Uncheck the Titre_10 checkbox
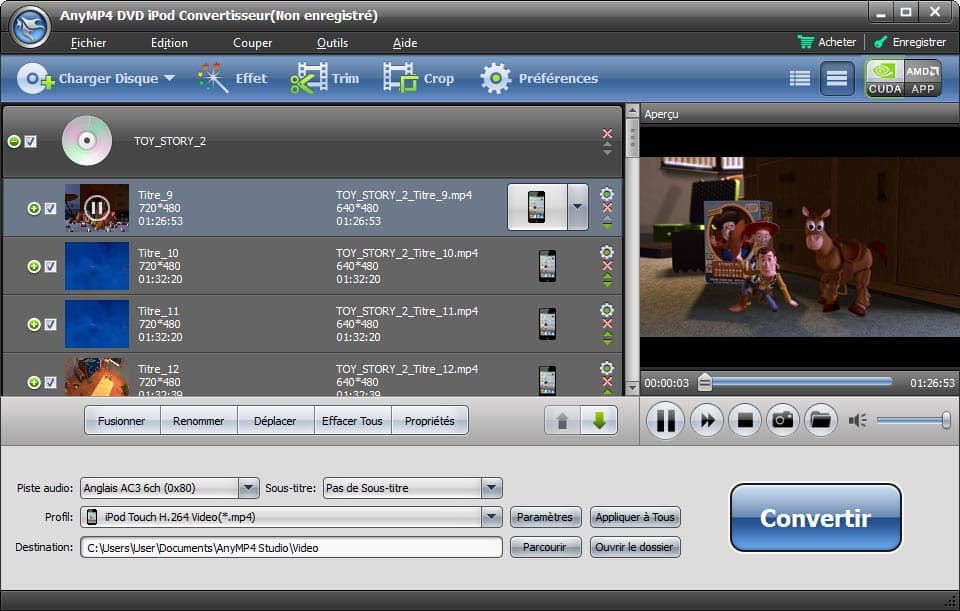The image size is (960, 611). pyautogui.click(x=50, y=266)
